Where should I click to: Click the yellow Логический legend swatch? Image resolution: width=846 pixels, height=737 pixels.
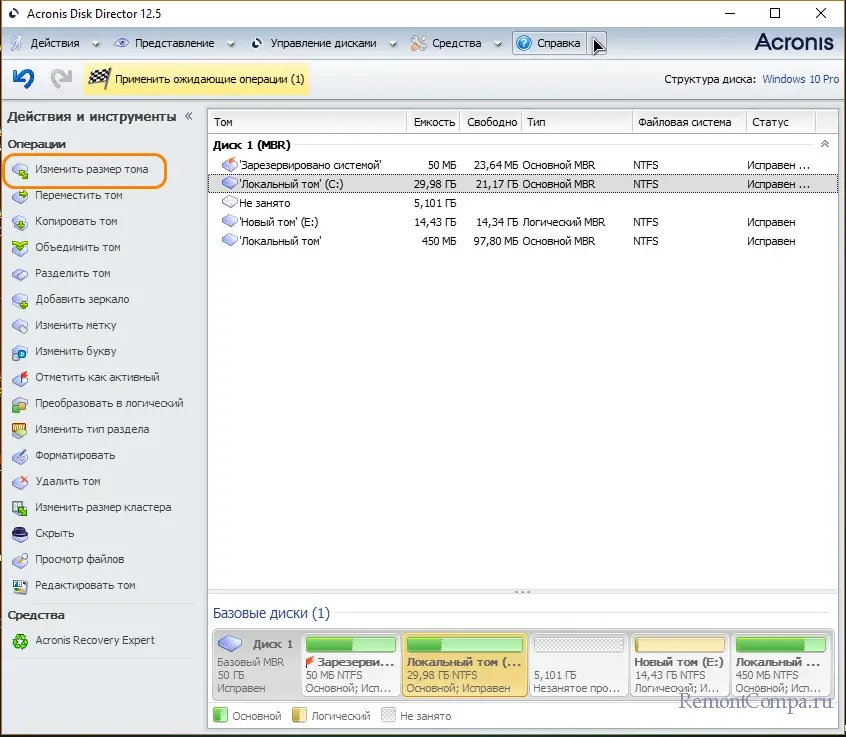[299, 715]
